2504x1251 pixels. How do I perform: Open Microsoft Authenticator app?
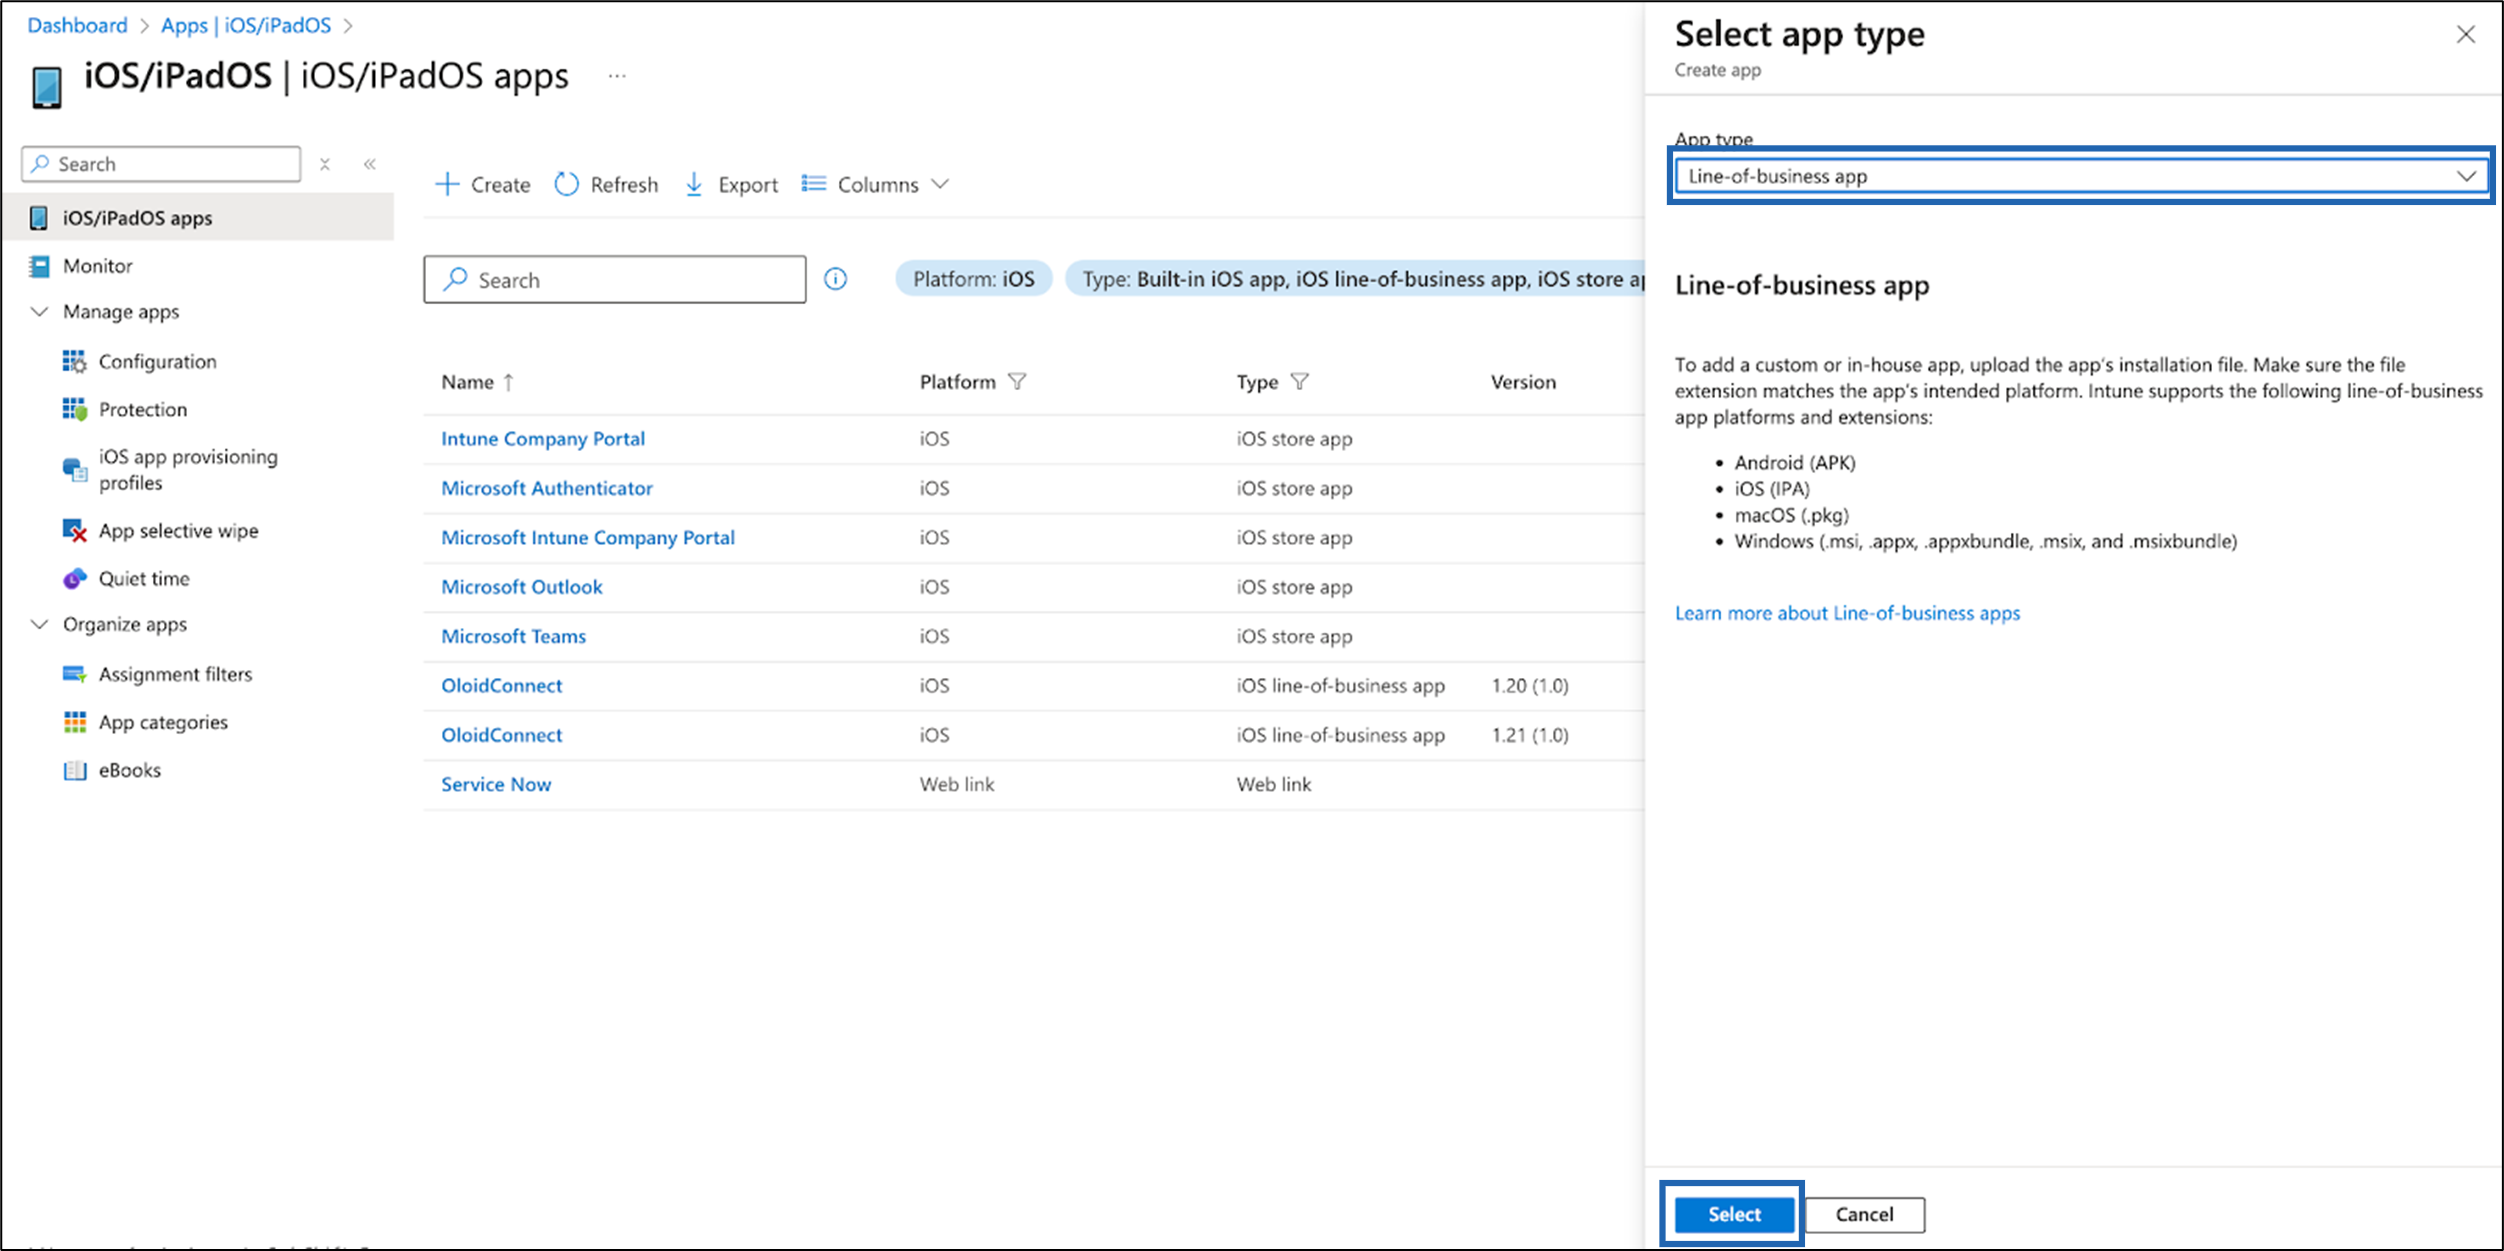click(x=547, y=488)
